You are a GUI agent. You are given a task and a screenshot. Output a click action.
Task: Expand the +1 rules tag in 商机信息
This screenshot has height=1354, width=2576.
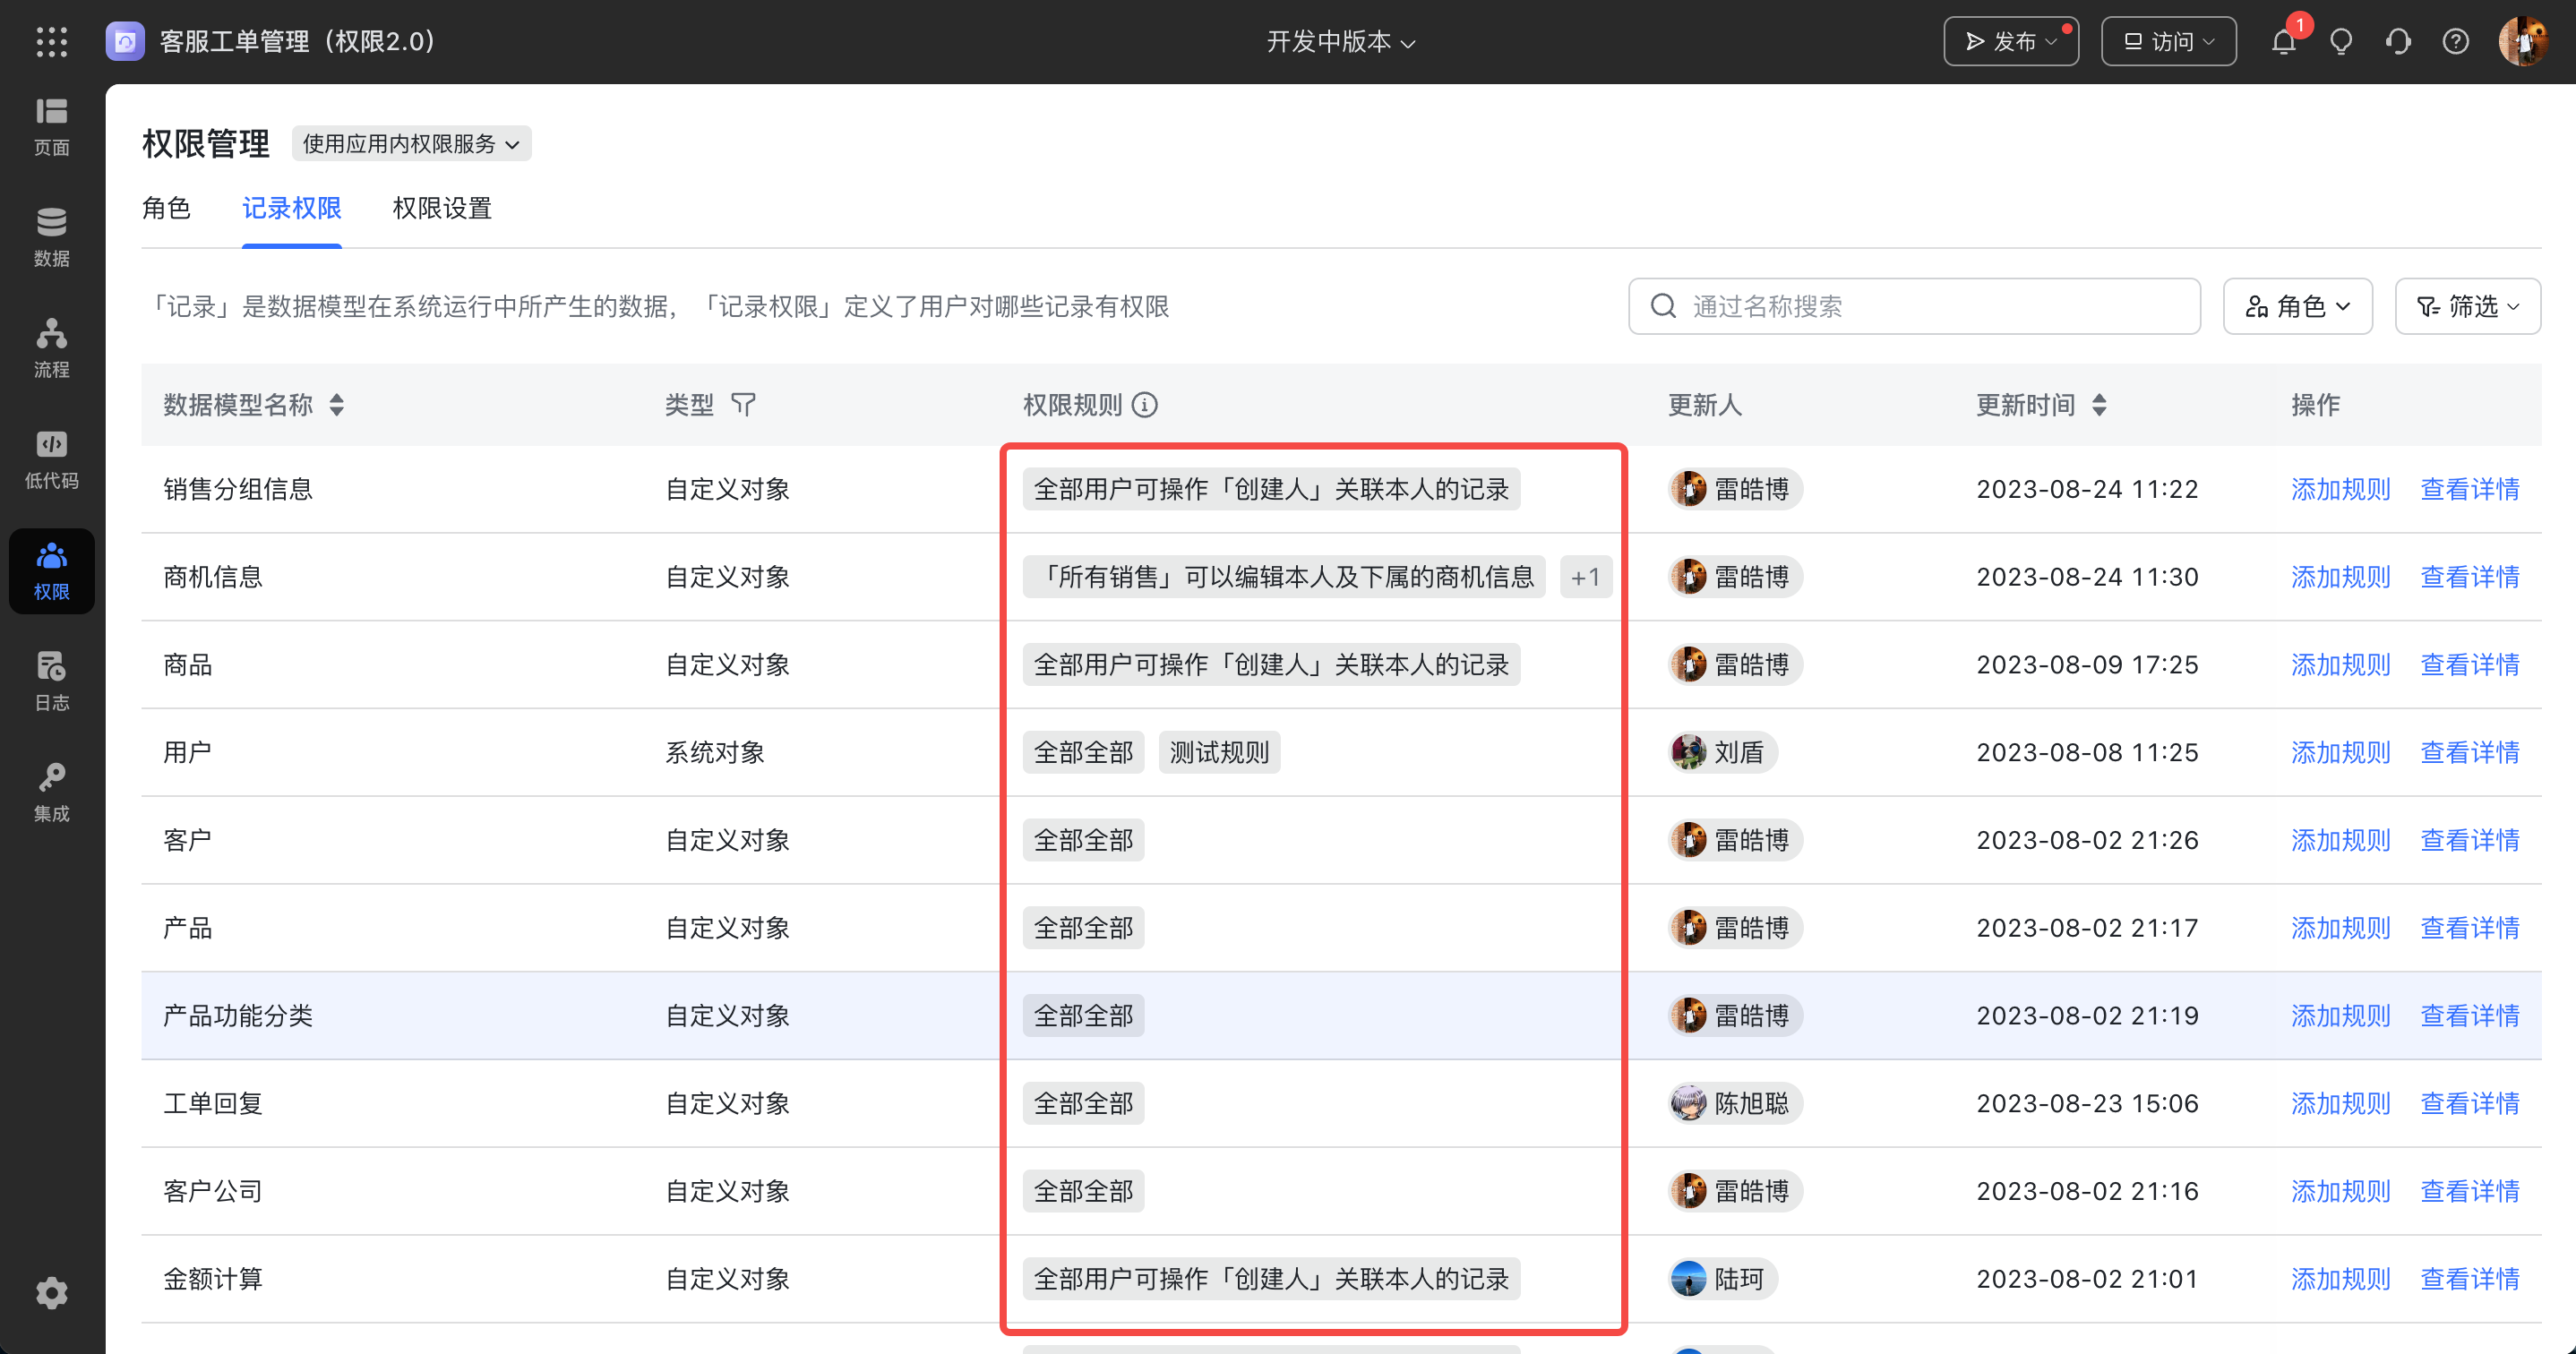1586,577
